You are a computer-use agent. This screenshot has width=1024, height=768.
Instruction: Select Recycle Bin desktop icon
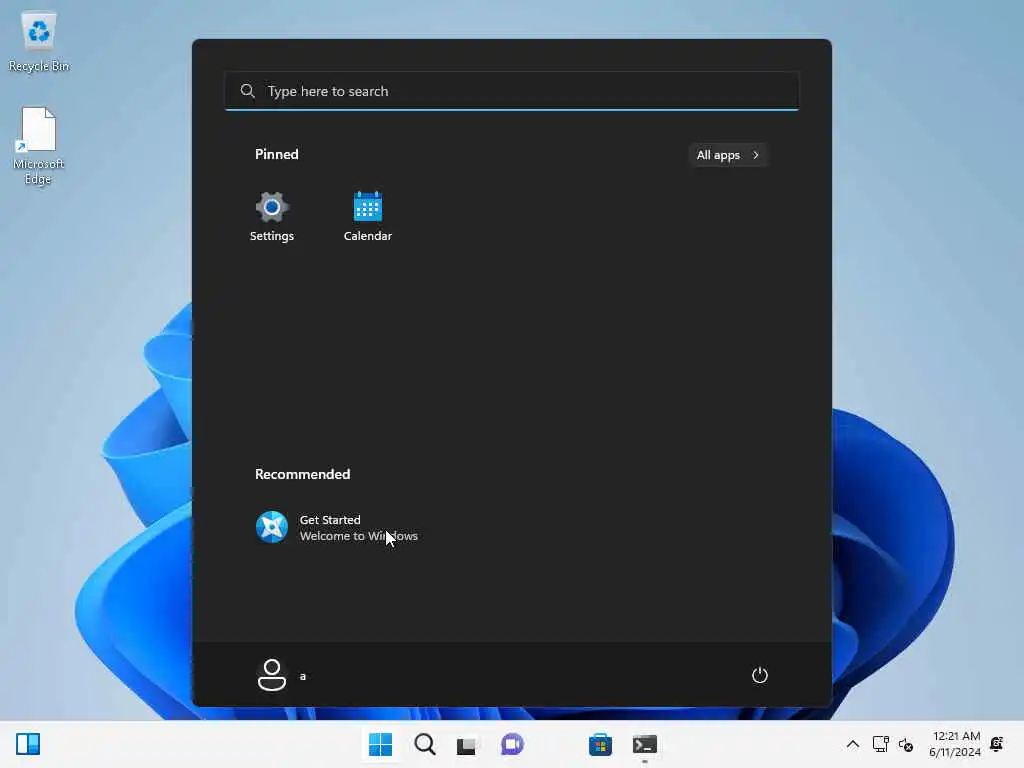coord(39,41)
